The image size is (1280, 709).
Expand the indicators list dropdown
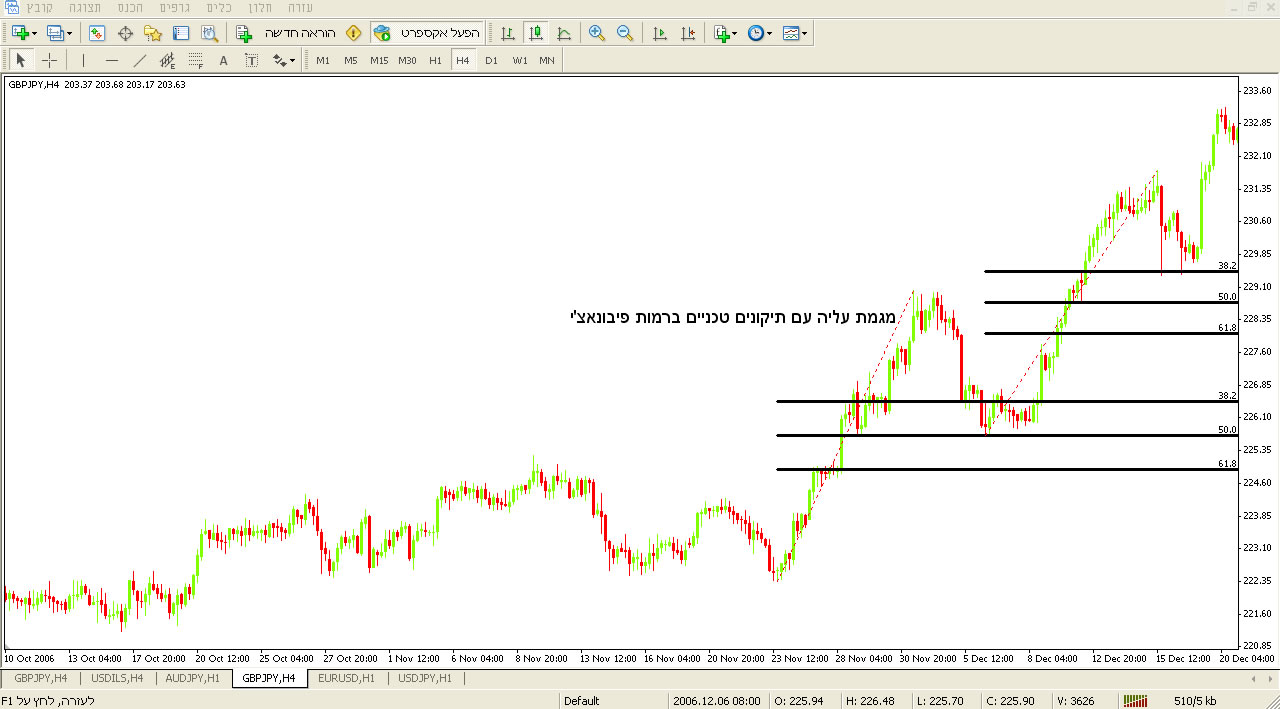click(x=735, y=33)
